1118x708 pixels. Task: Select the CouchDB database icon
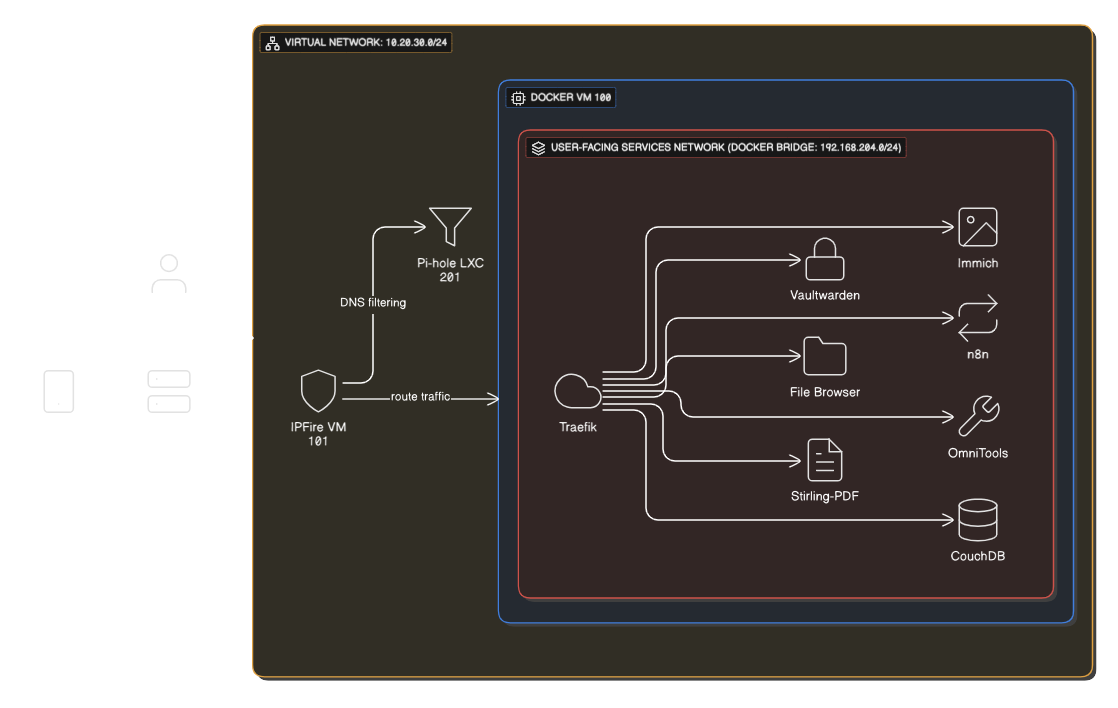[977, 519]
